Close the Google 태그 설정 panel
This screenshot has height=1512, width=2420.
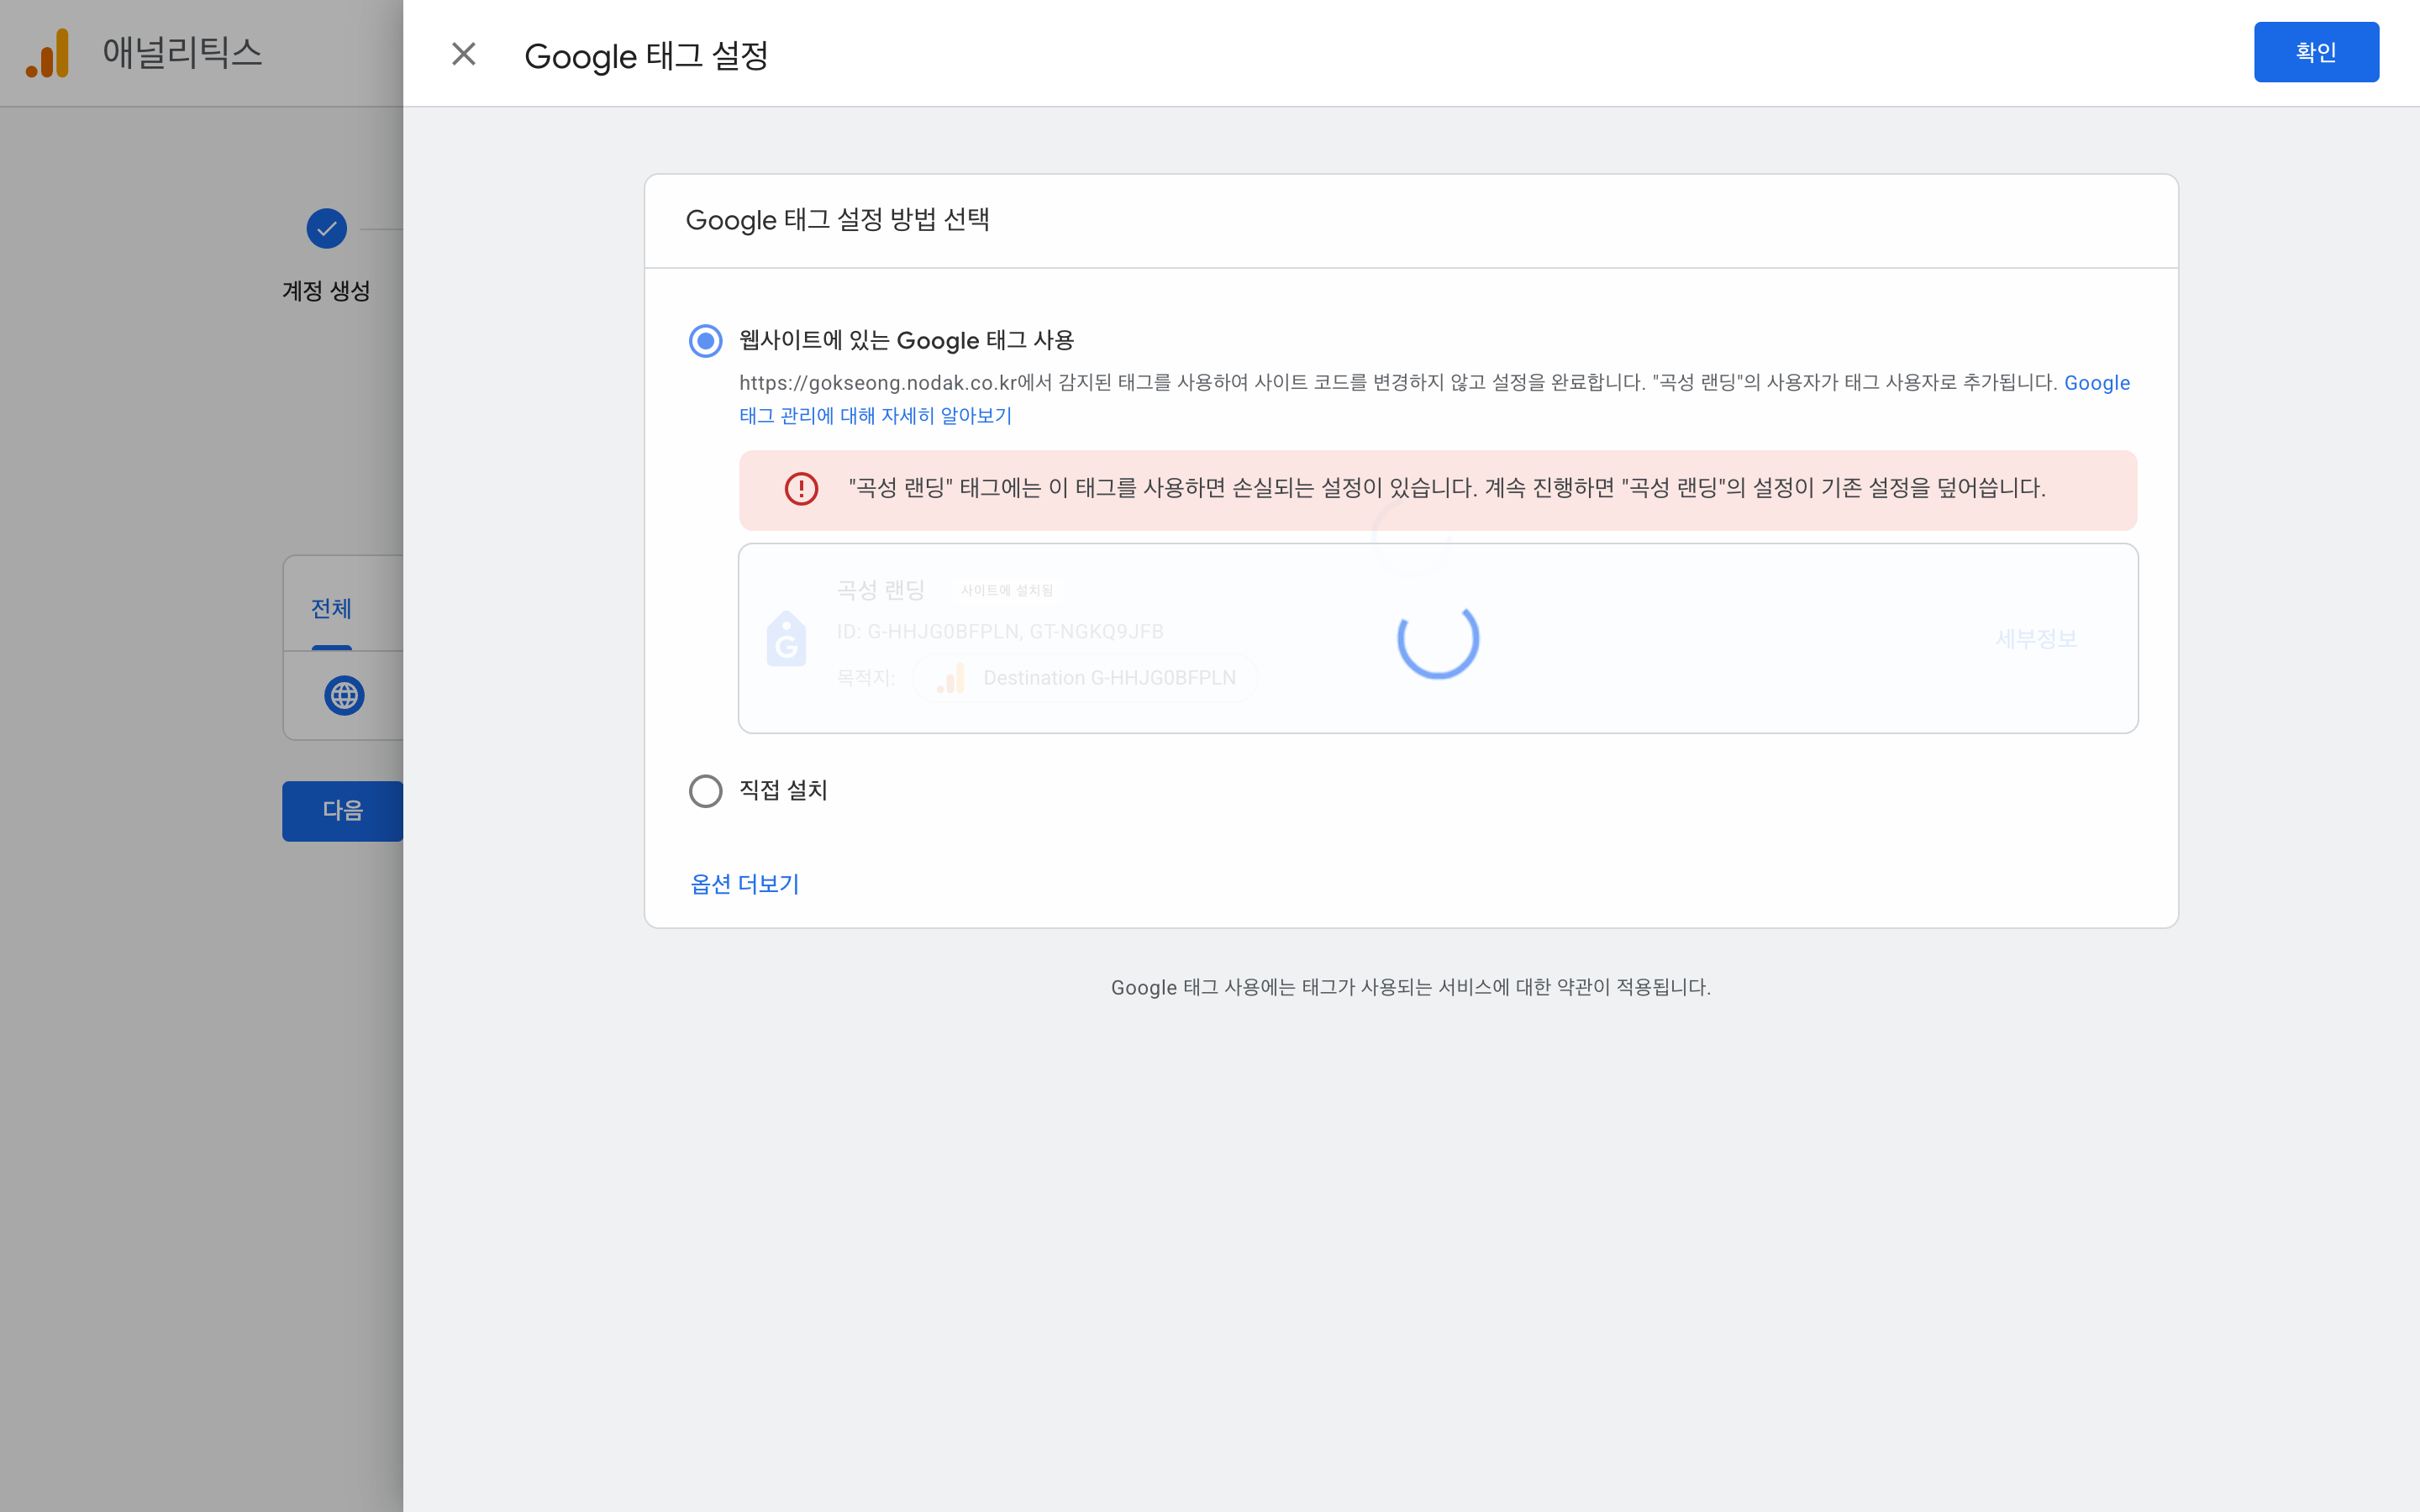click(463, 54)
